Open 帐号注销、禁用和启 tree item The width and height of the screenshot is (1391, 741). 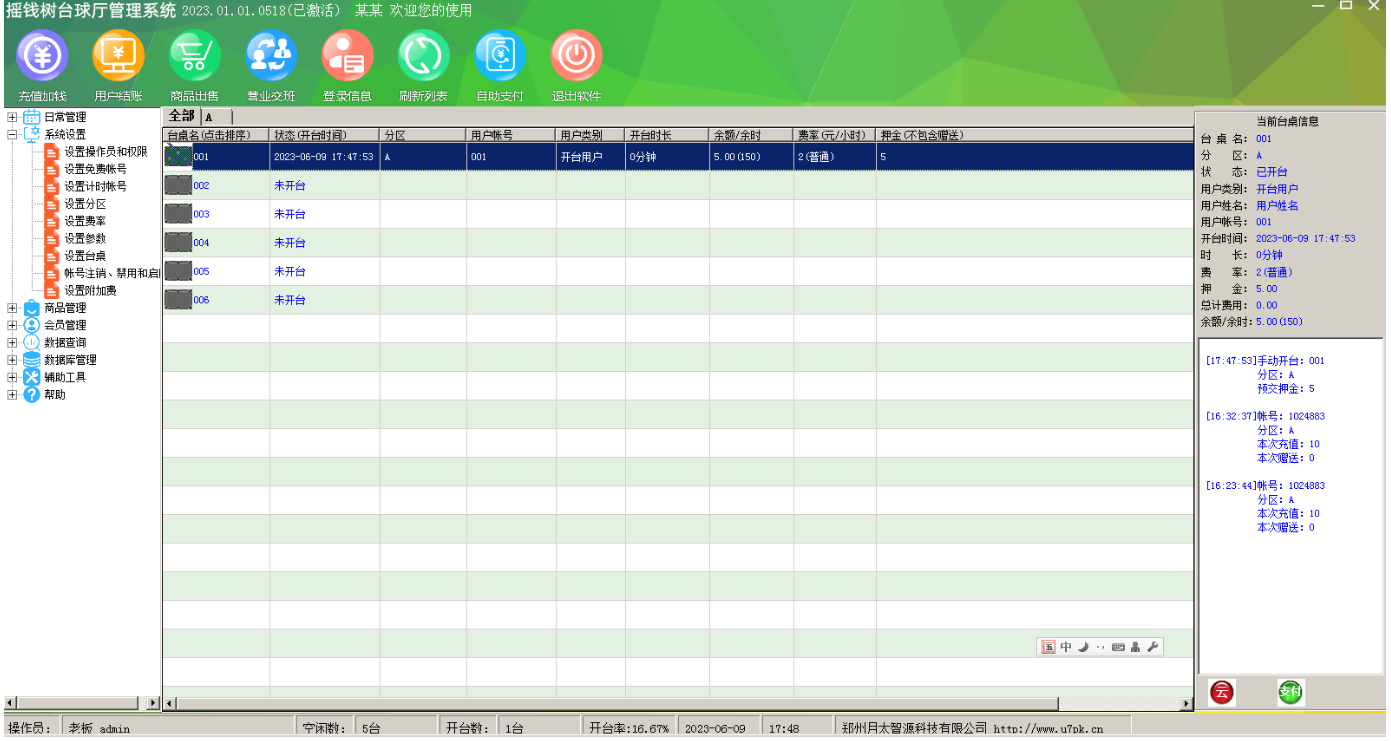click(x=112, y=273)
